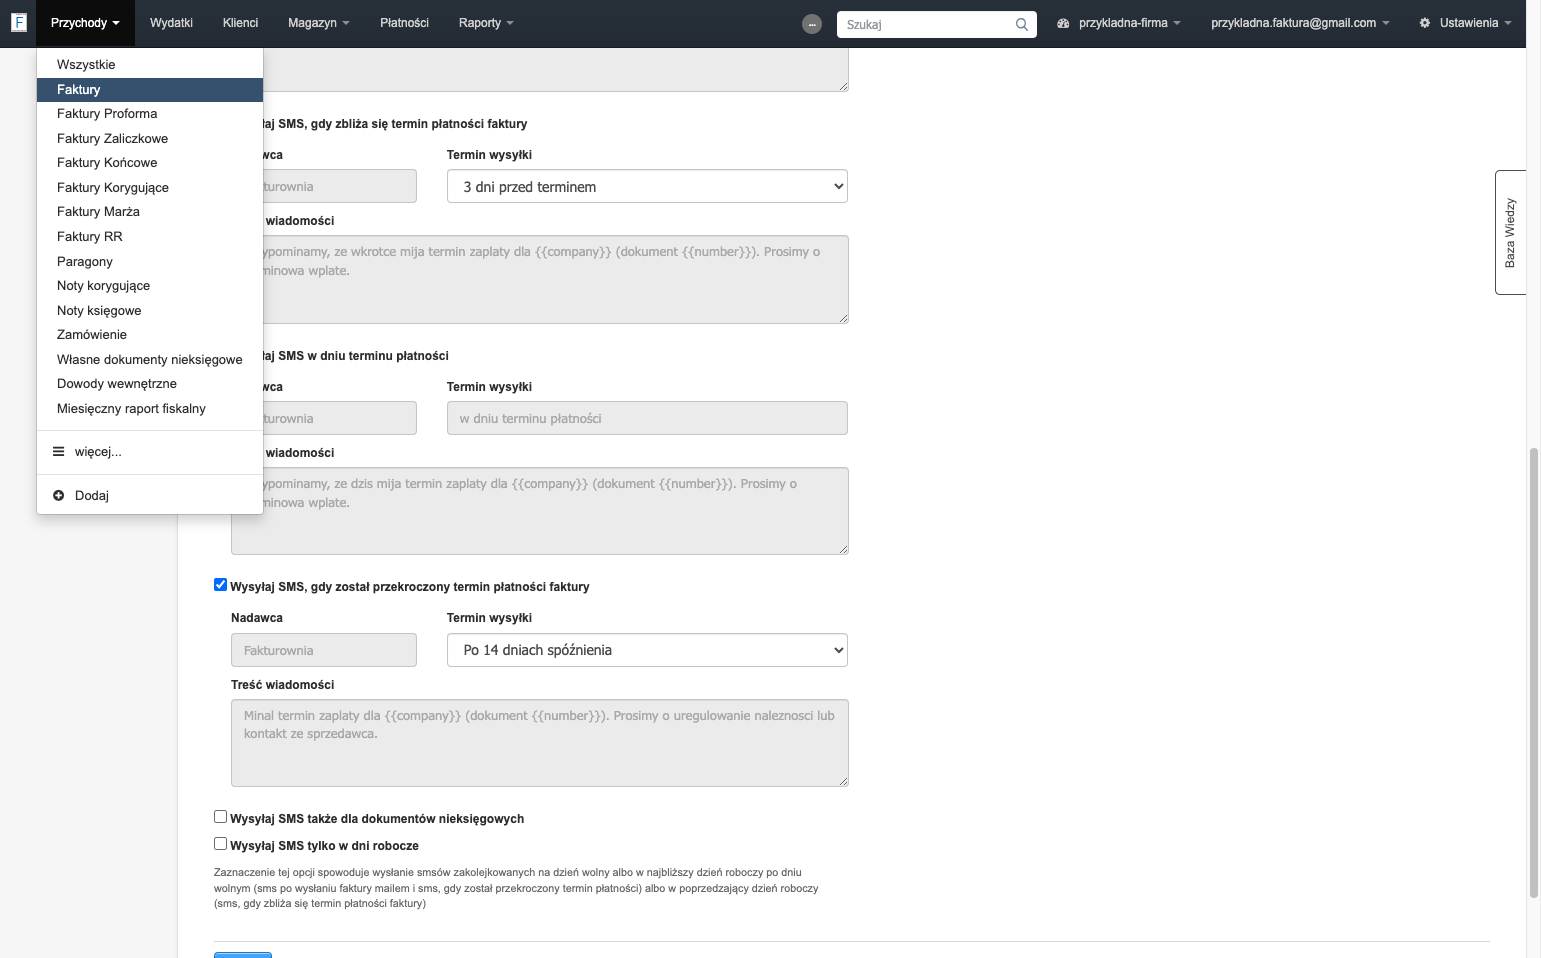This screenshot has height=958, width=1541.
Task: Select Faktury in Przychody menu
Action: (x=150, y=90)
